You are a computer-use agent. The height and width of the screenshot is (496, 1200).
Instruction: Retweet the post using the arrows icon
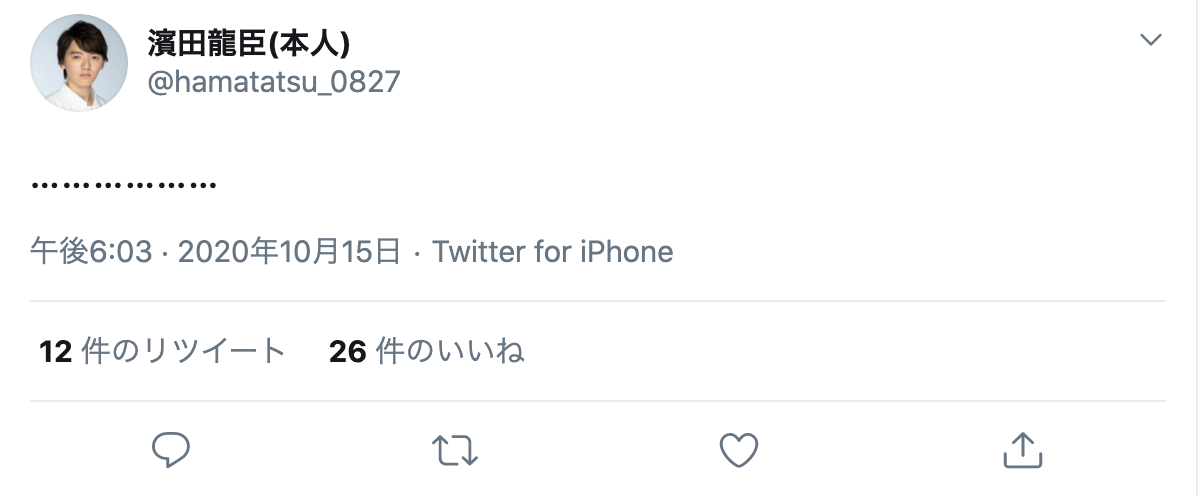pyautogui.click(x=455, y=450)
